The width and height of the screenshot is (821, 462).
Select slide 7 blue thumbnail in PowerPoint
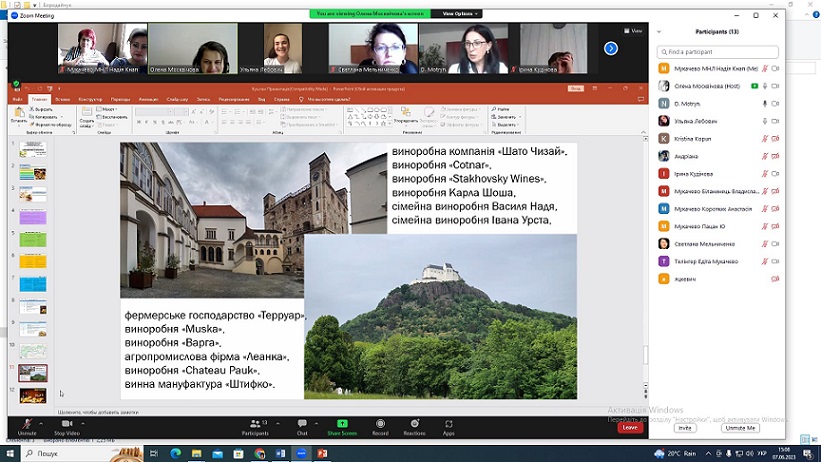point(33,284)
